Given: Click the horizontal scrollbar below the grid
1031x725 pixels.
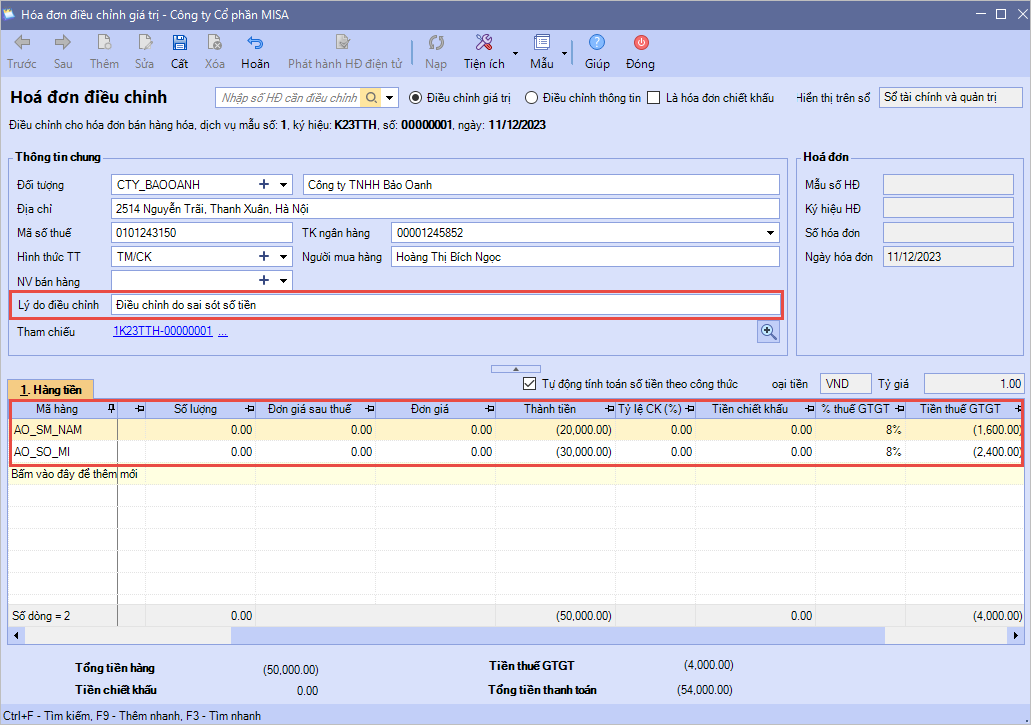Looking at the screenshot, I should click(x=557, y=635).
